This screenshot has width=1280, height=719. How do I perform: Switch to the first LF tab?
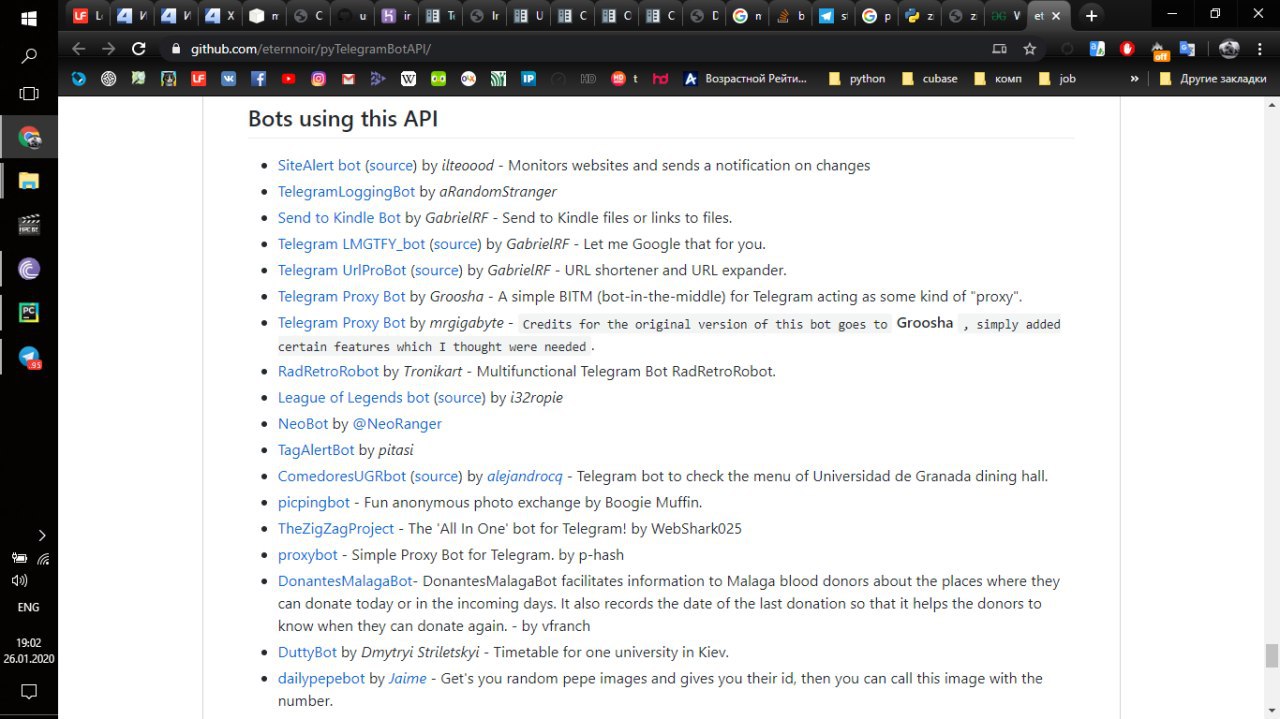click(87, 16)
